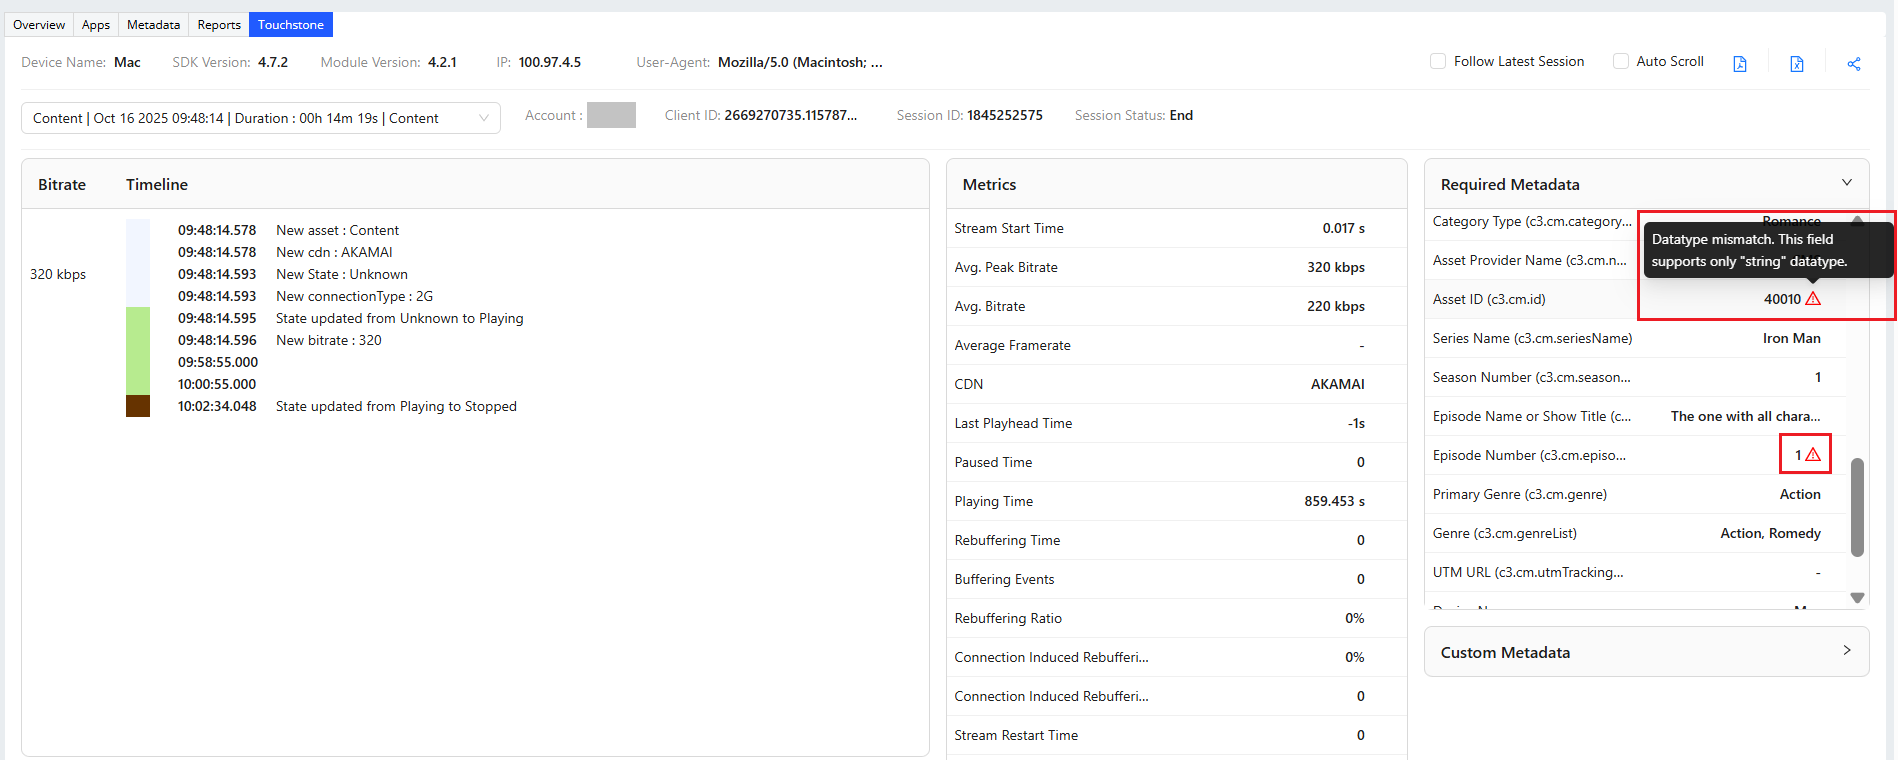Export session as PDF file
The image size is (1898, 760).
1740,64
